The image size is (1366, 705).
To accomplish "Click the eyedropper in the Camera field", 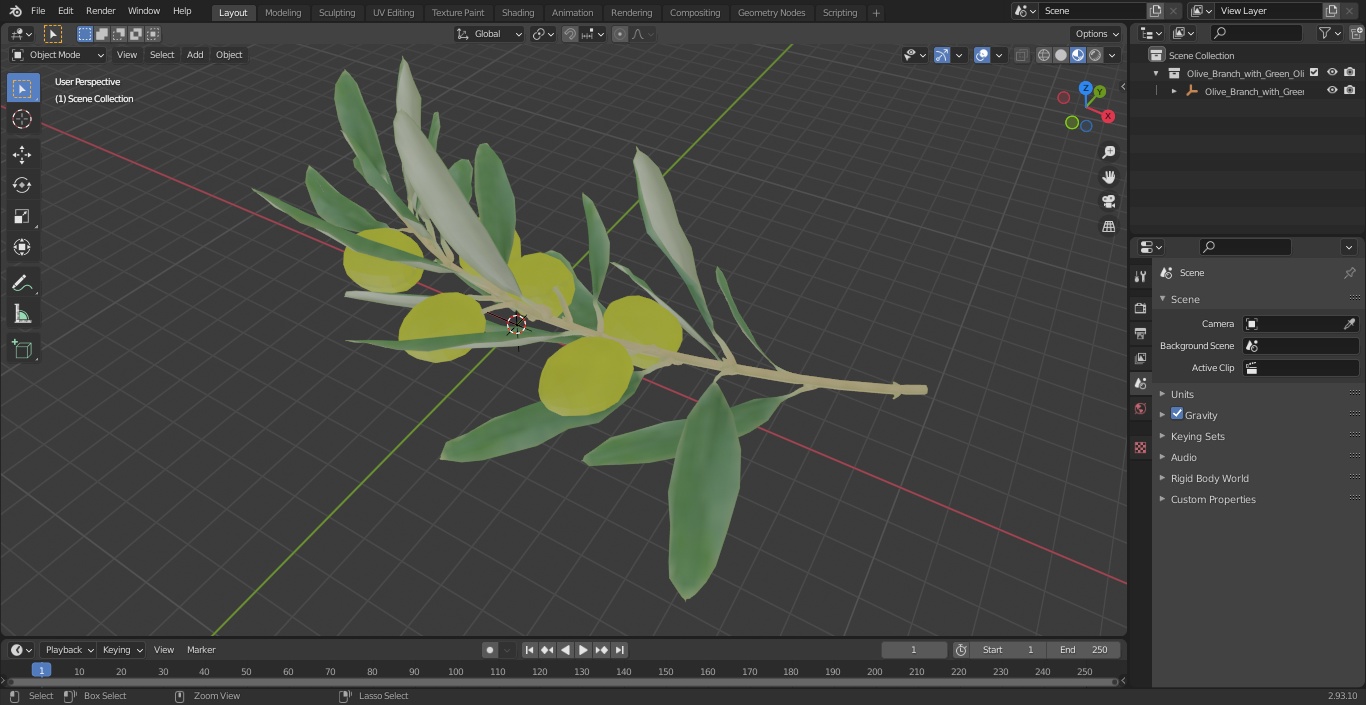I will pyautogui.click(x=1349, y=324).
